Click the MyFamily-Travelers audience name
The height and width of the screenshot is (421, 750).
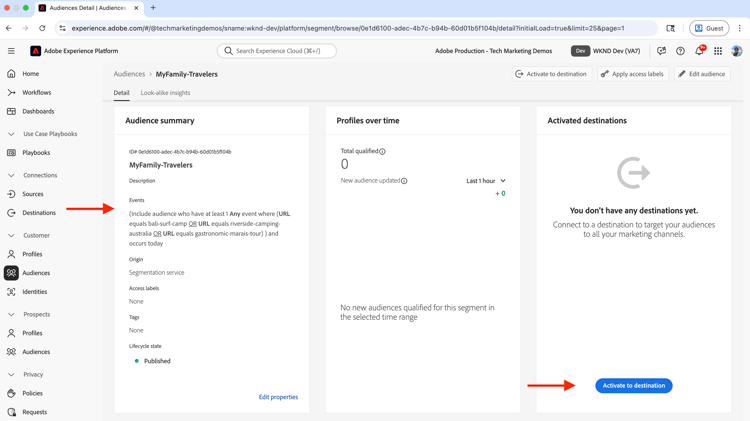click(x=161, y=165)
